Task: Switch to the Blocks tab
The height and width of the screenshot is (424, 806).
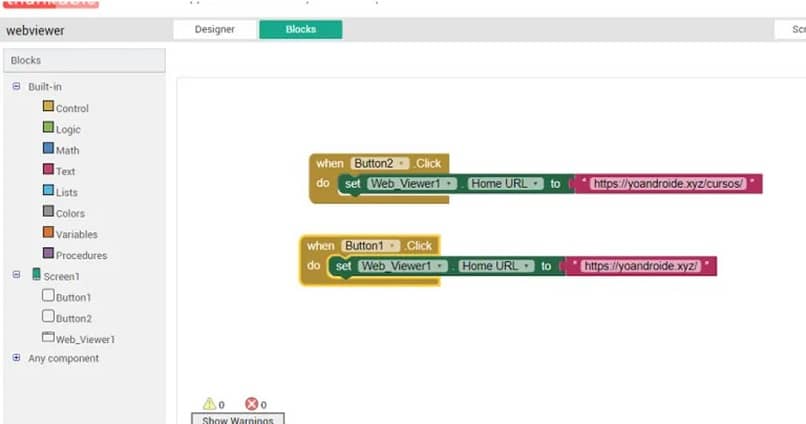Action: point(300,29)
